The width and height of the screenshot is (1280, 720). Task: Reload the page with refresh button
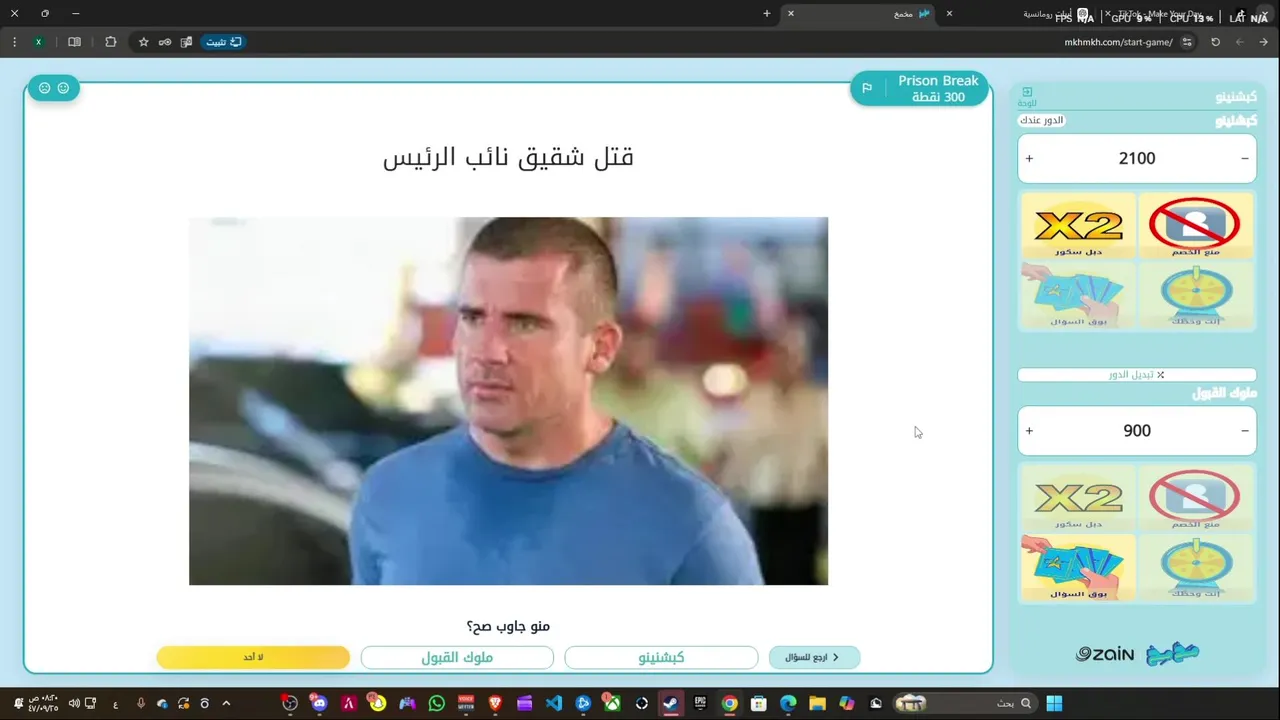pyautogui.click(x=1216, y=42)
